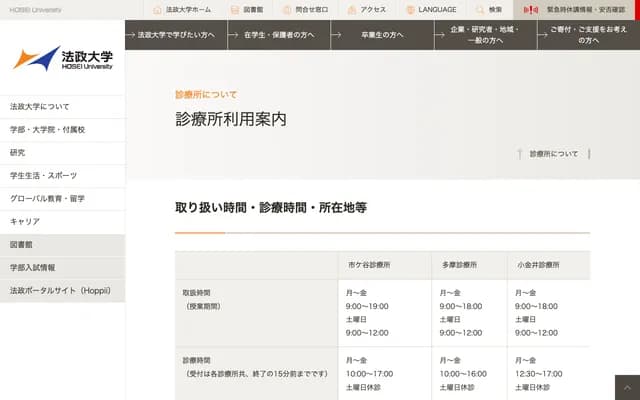
Task: Open the 法政大学で学びたい方へ menu
Action: (176, 35)
